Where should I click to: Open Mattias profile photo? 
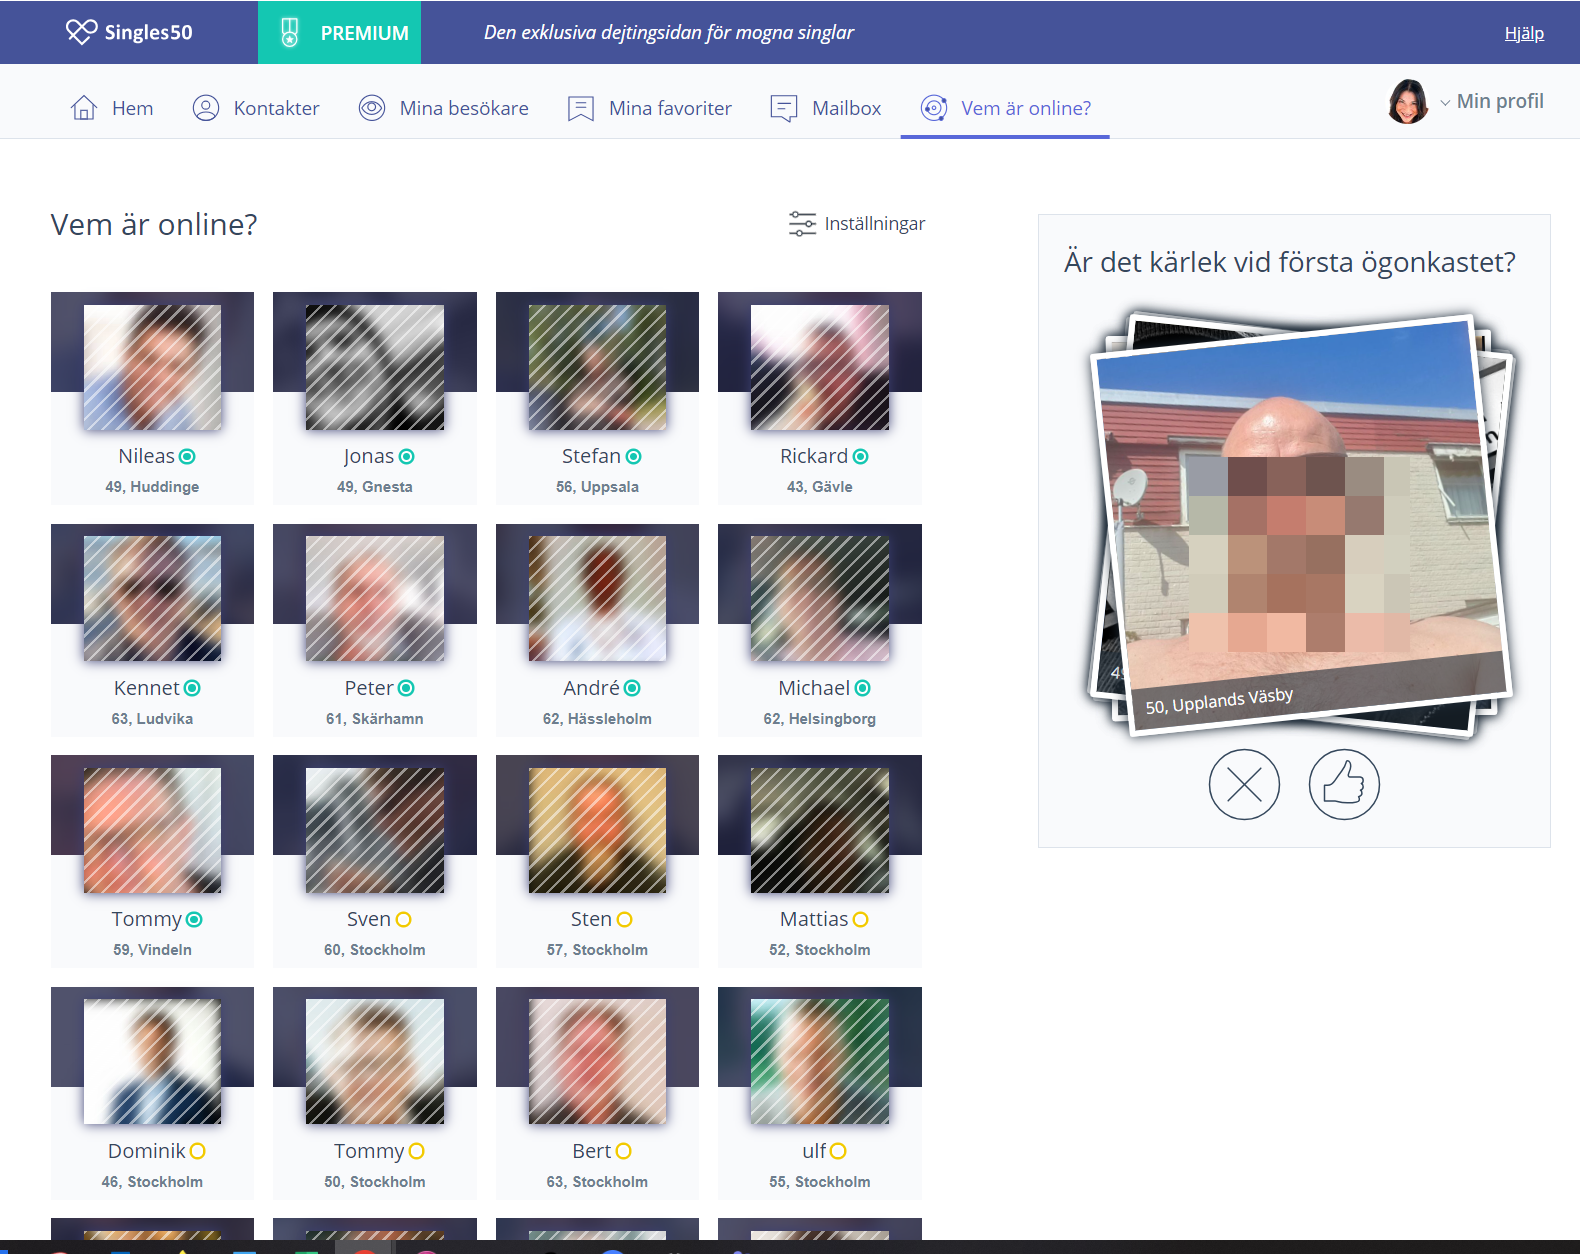point(820,830)
